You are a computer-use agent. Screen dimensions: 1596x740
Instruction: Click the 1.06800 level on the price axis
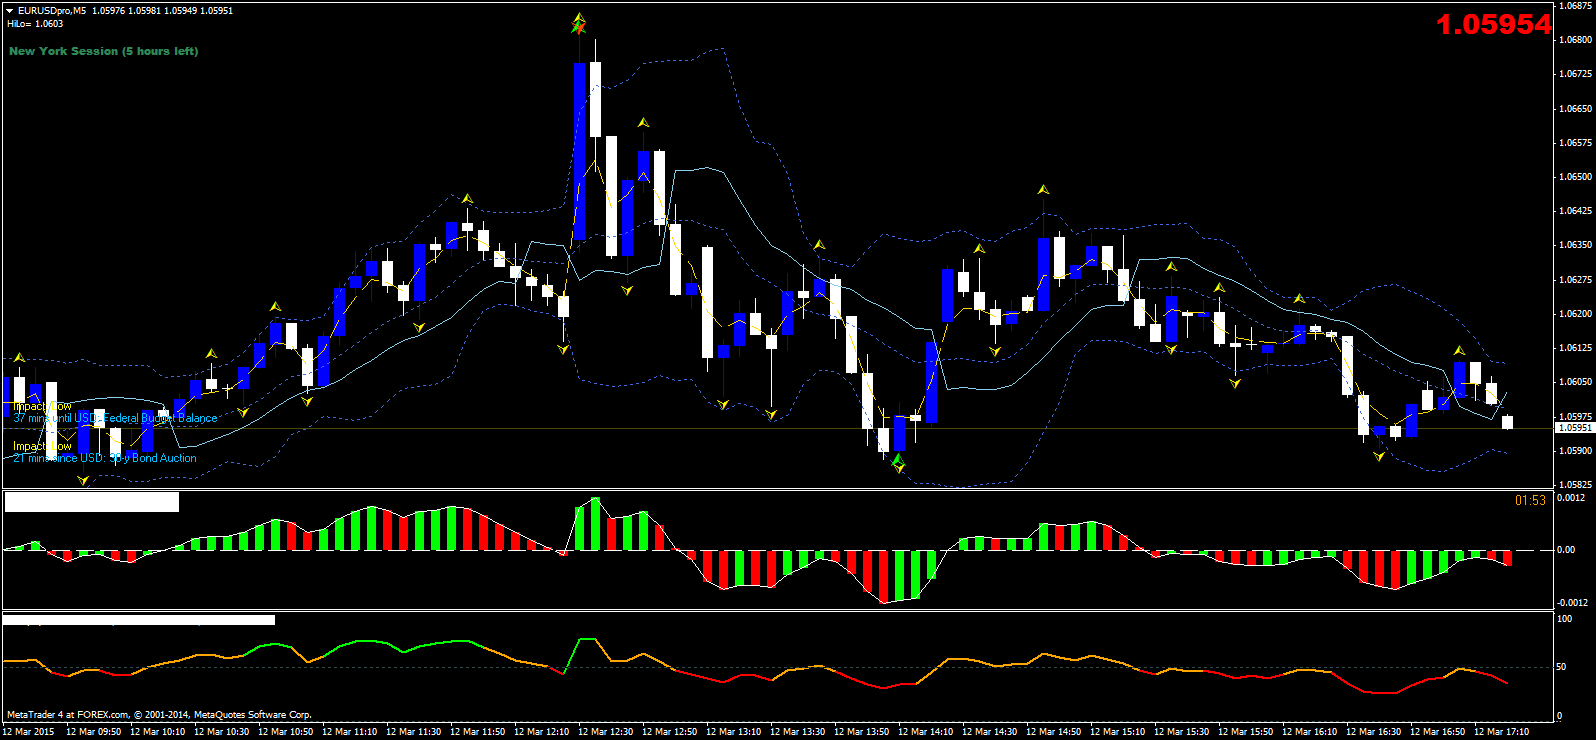(1575, 40)
